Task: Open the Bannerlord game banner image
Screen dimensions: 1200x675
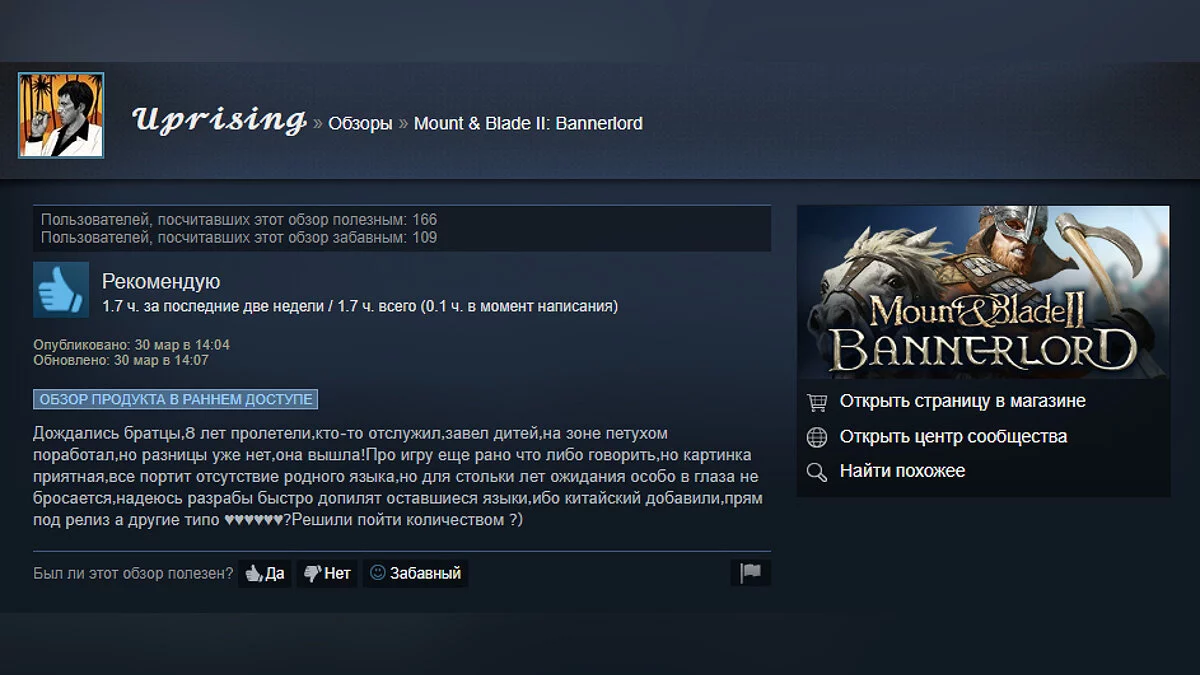Action: (x=983, y=293)
